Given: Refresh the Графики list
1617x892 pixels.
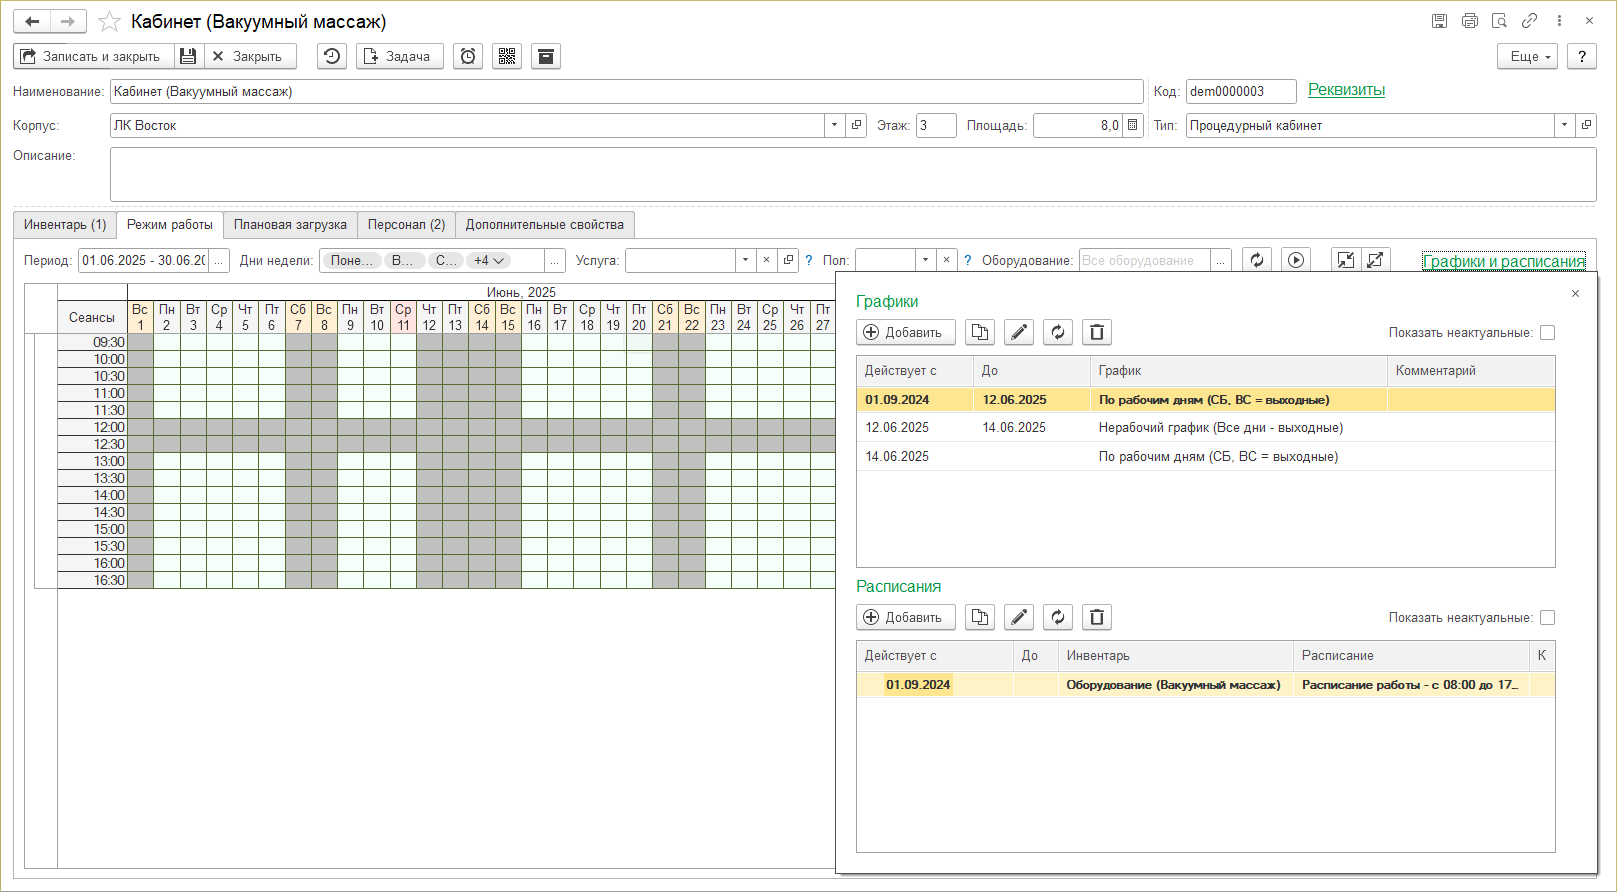Looking at the screenshot, I should pyautogui.click(x=1058, y=333).
